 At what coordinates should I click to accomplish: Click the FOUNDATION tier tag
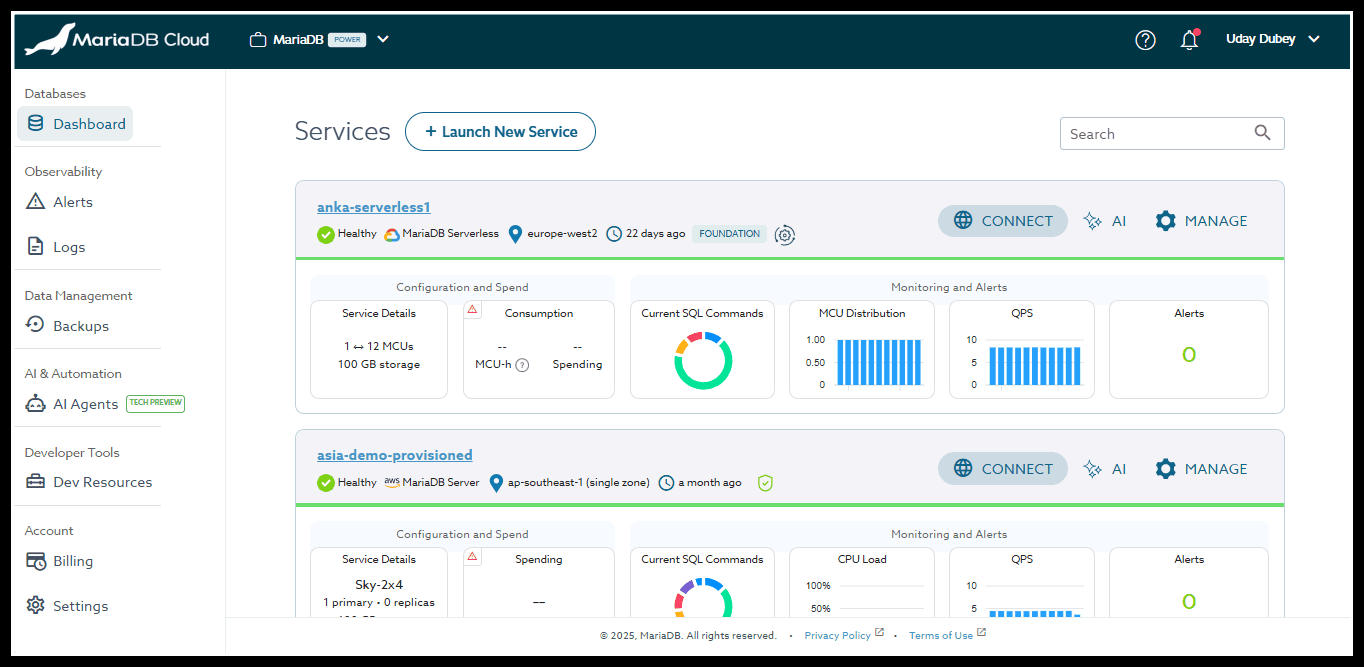729,234
